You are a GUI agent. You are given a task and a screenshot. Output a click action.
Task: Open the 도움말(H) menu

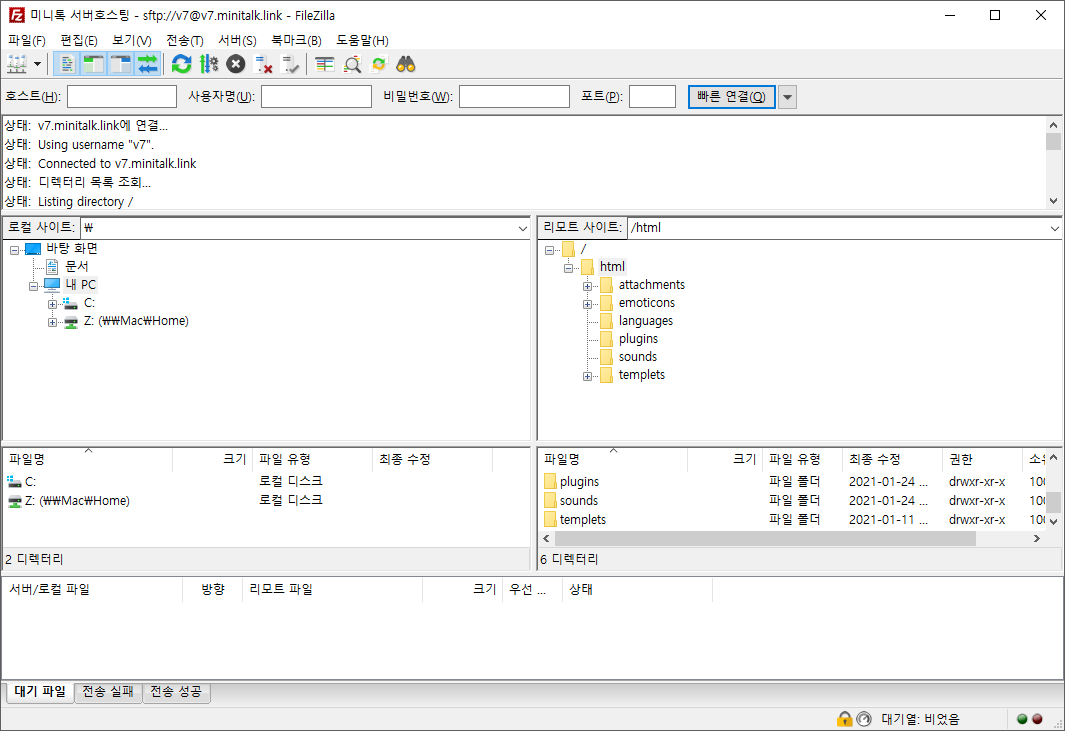[x=362, y=41]
